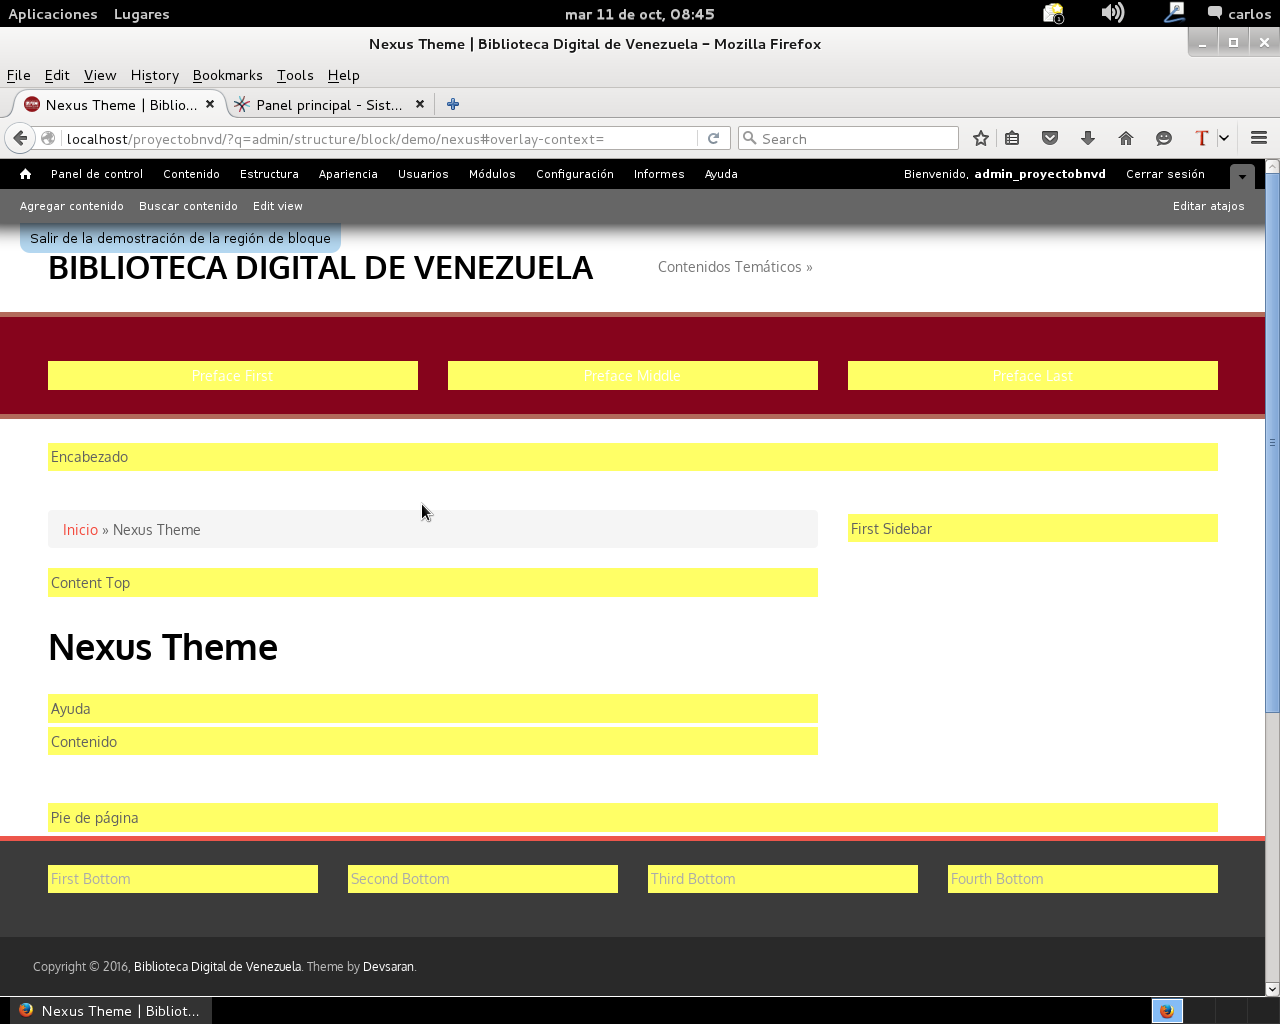The height and width of the screenshot is (1024, 1280).
Task: Click the Nexus Theme taskbar window button
Action: (110, 1011)
